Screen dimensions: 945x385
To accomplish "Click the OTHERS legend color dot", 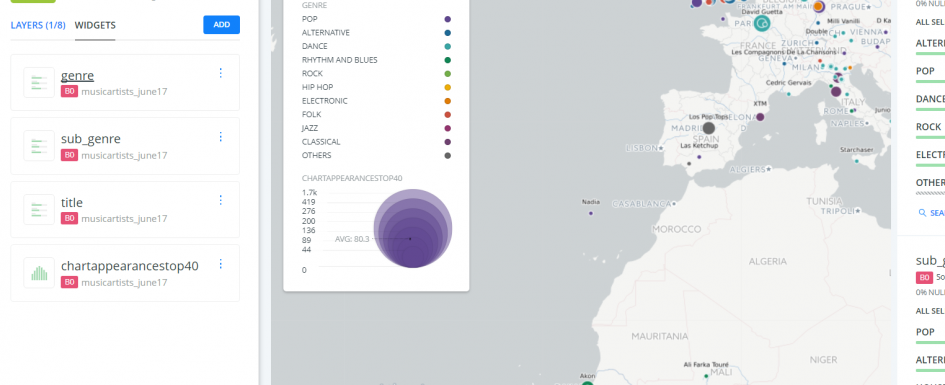I will click(x=447, y=155).
